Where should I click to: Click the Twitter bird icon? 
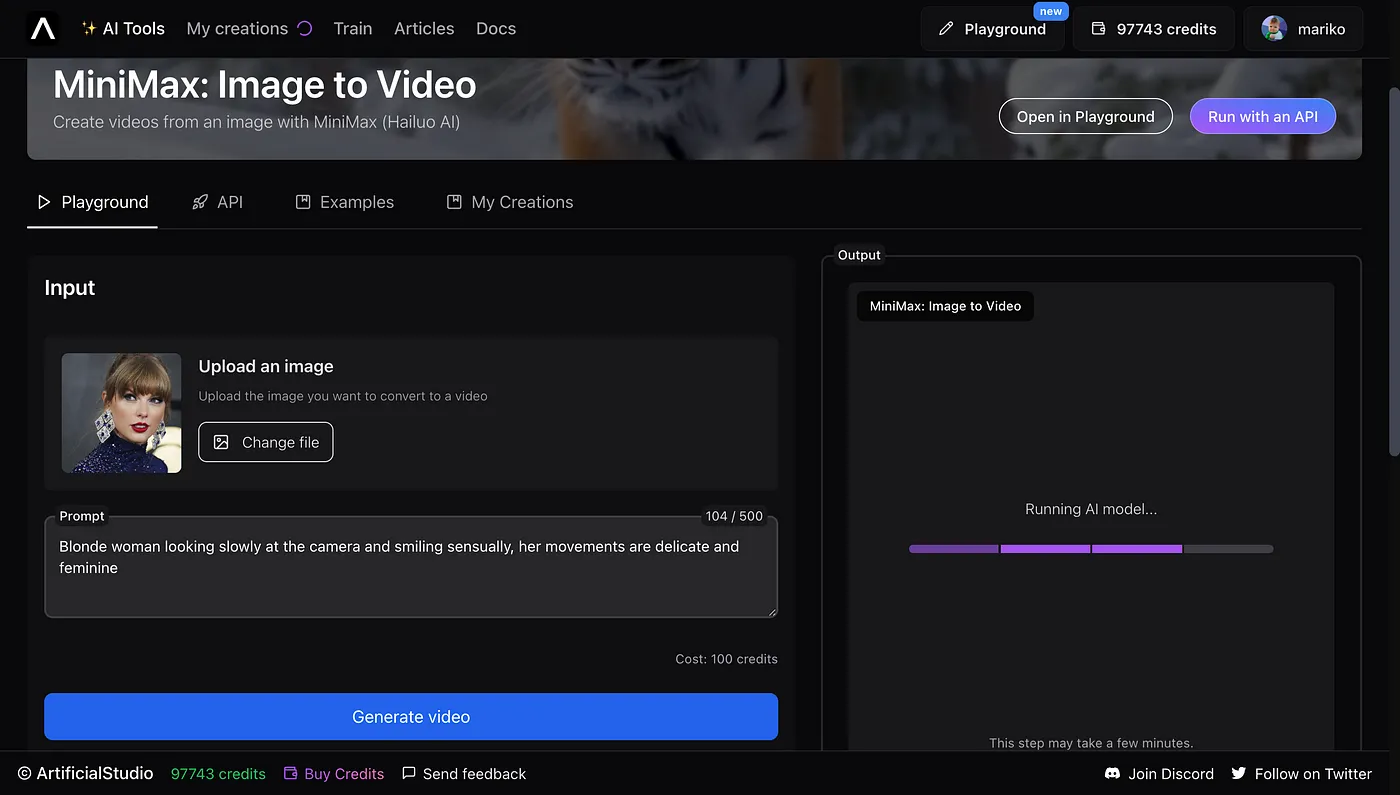click(x=1239, y=773)
